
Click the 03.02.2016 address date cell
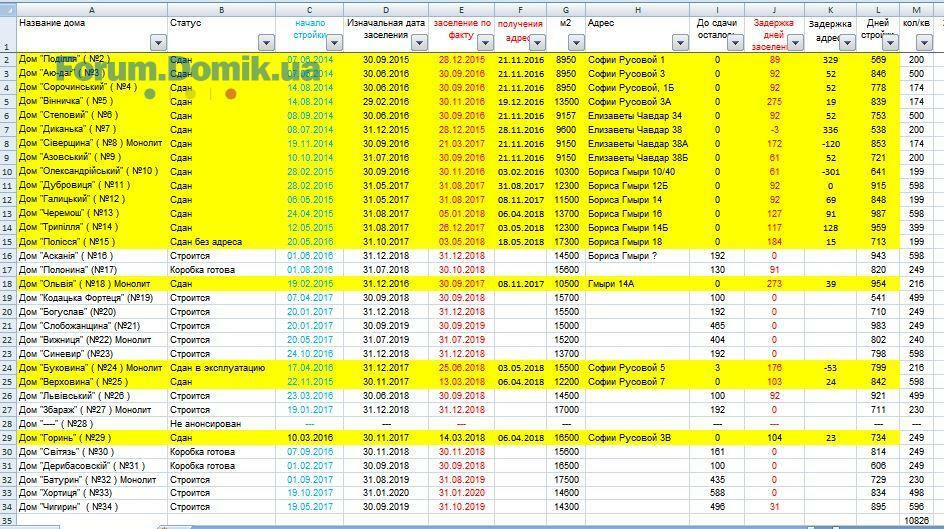[521, 172]
